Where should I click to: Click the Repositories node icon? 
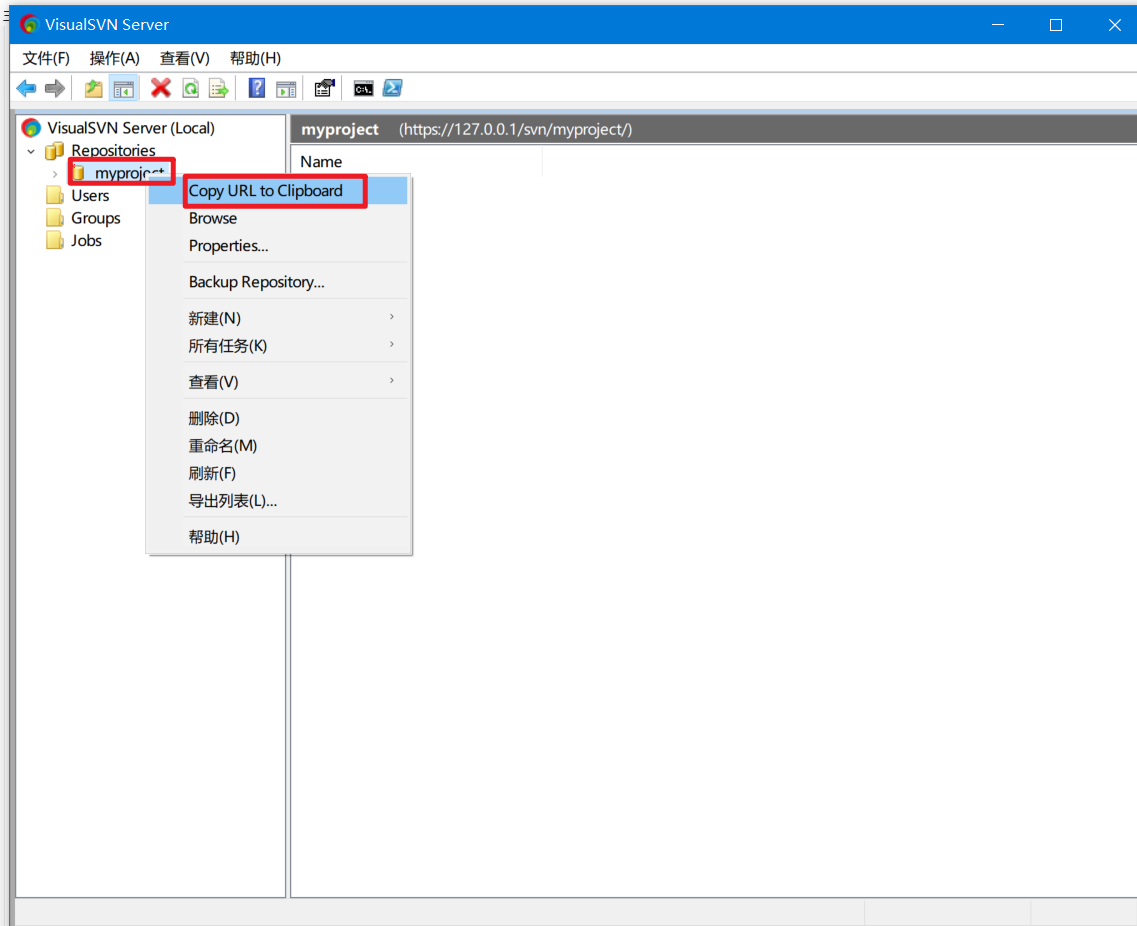55,151
